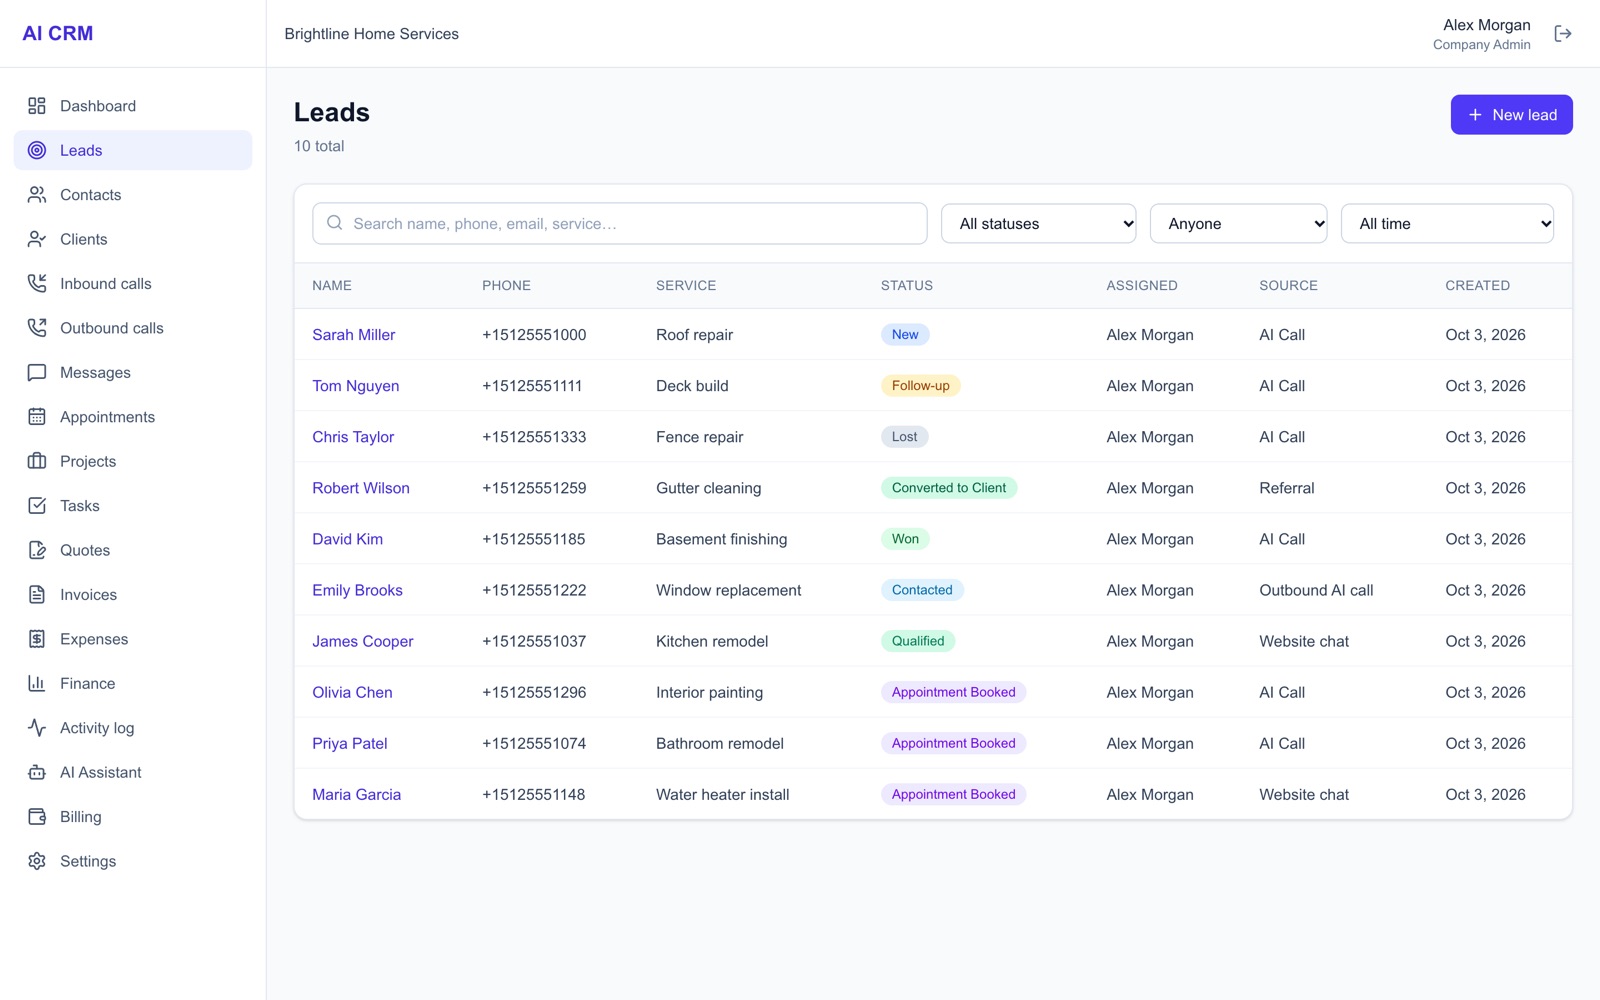Open Maria Garcia lead
This screenshot has height=1000, width=1600.
click(356, 795)
